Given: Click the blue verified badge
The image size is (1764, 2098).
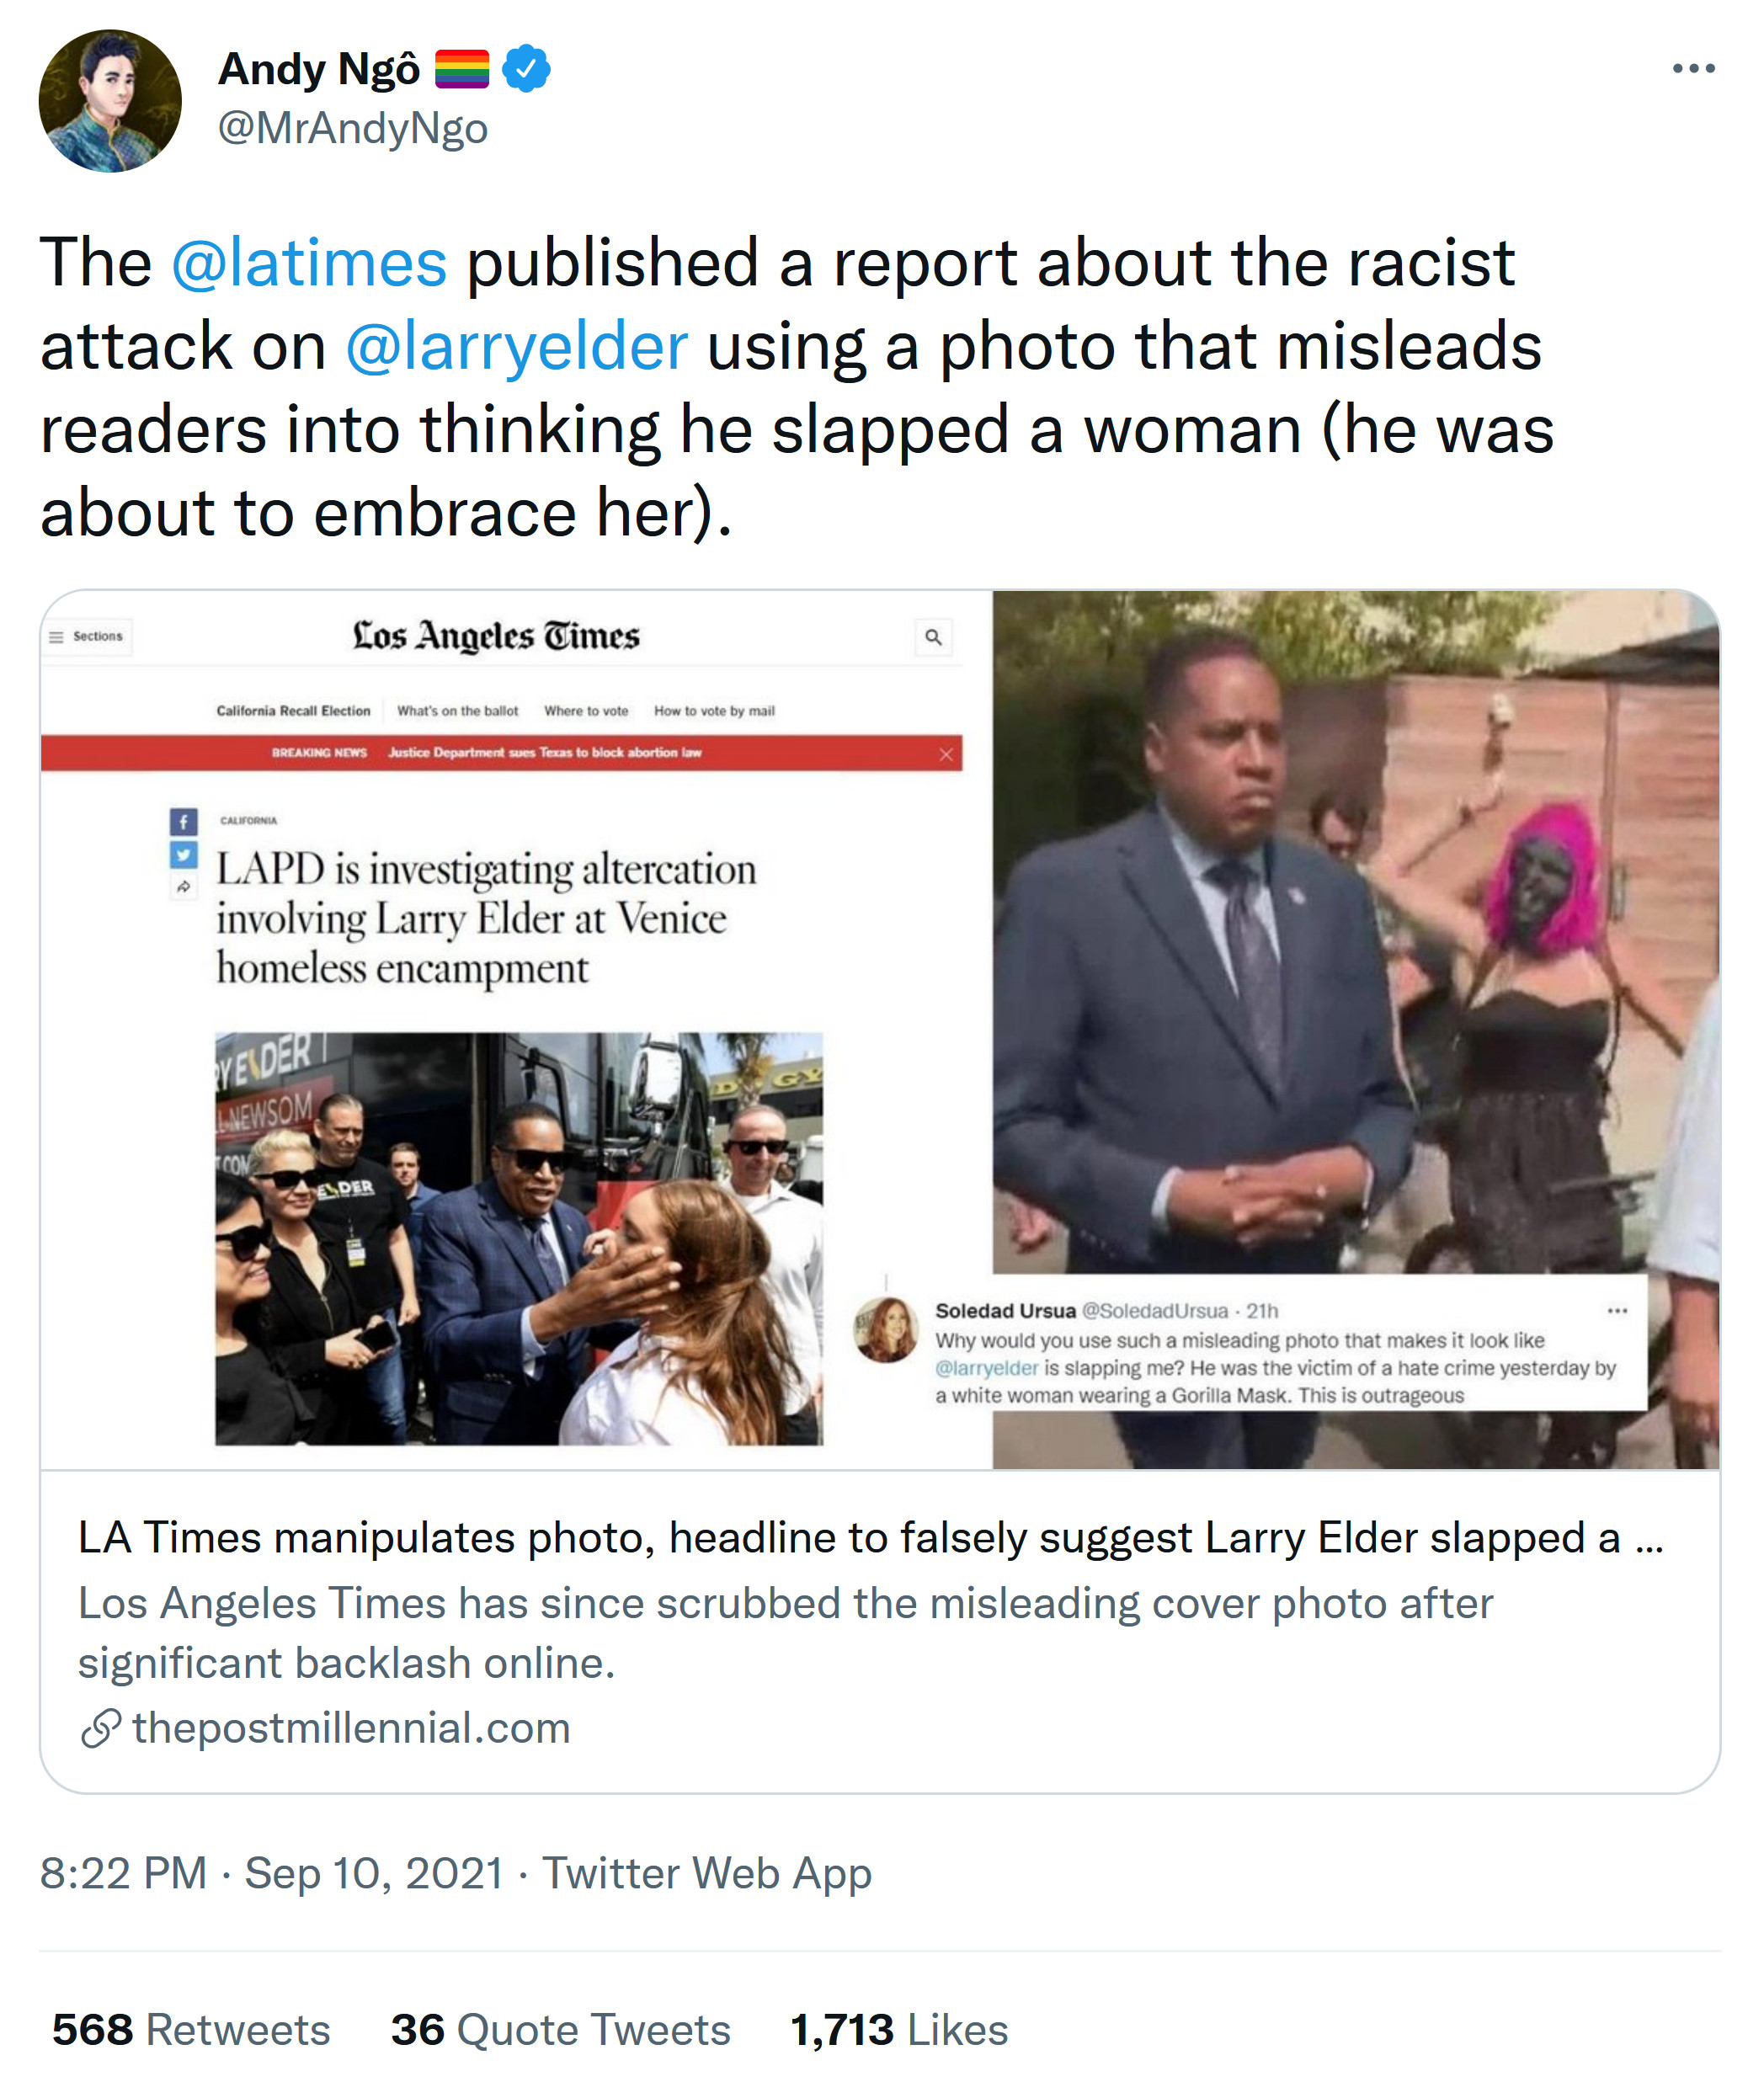Looking at the screenshot, I should pos(526,69).
